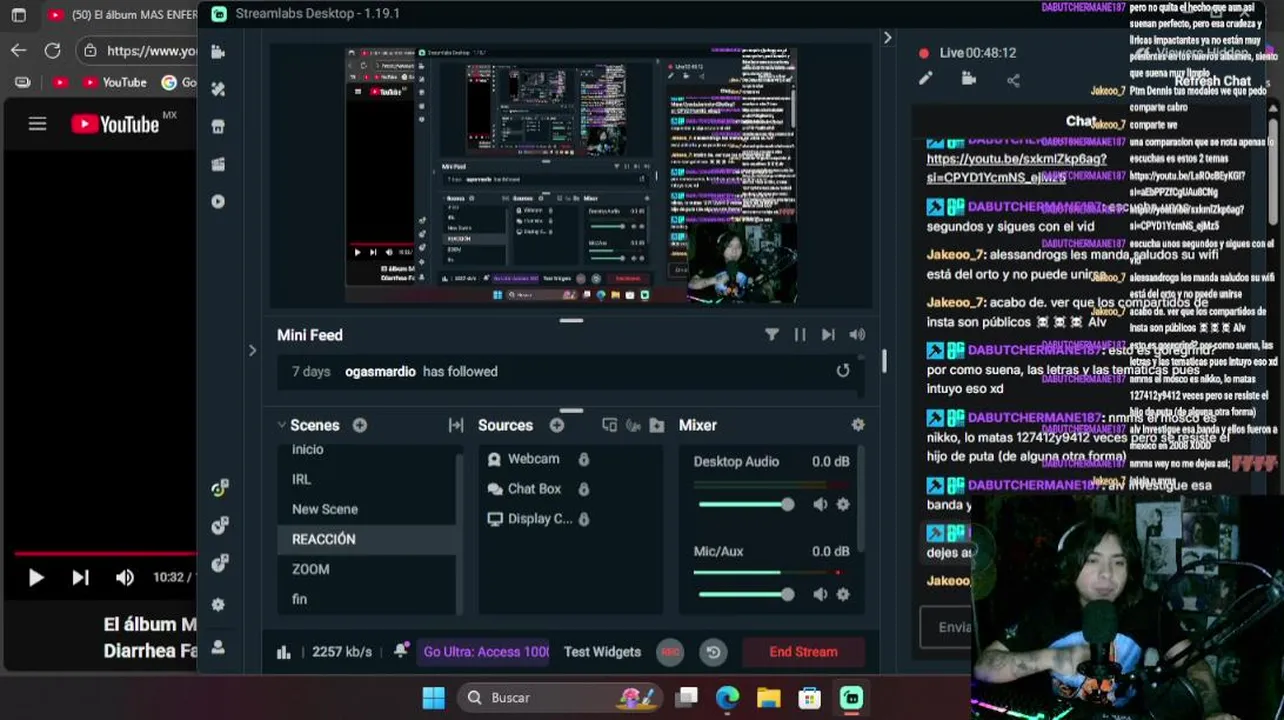Skip the current Mini Feed alert
This screenshot has height=720, width=1284.
point(828,335)
